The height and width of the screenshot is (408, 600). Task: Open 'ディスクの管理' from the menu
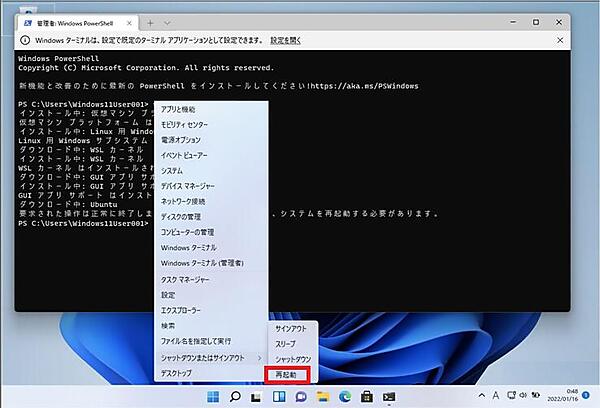click(x=211, y=217)
